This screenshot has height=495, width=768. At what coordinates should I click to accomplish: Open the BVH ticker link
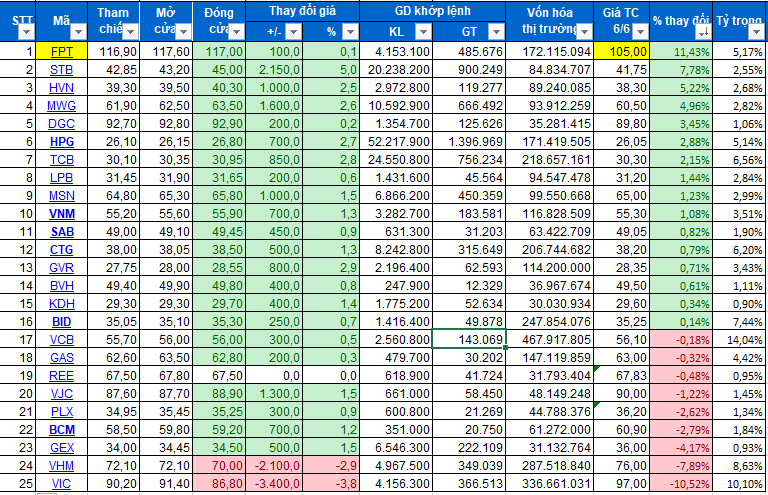click(62, 286)
